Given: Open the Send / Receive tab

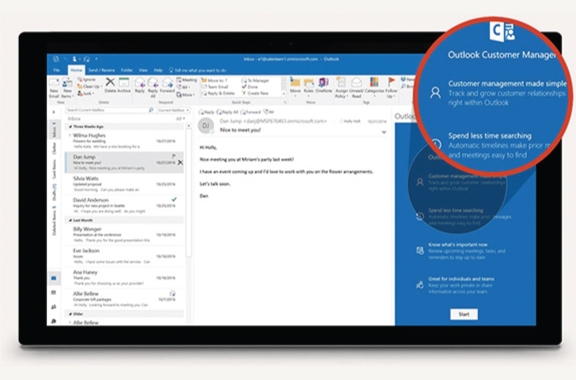Looking at the screenshot, I should tap(101, 70).
